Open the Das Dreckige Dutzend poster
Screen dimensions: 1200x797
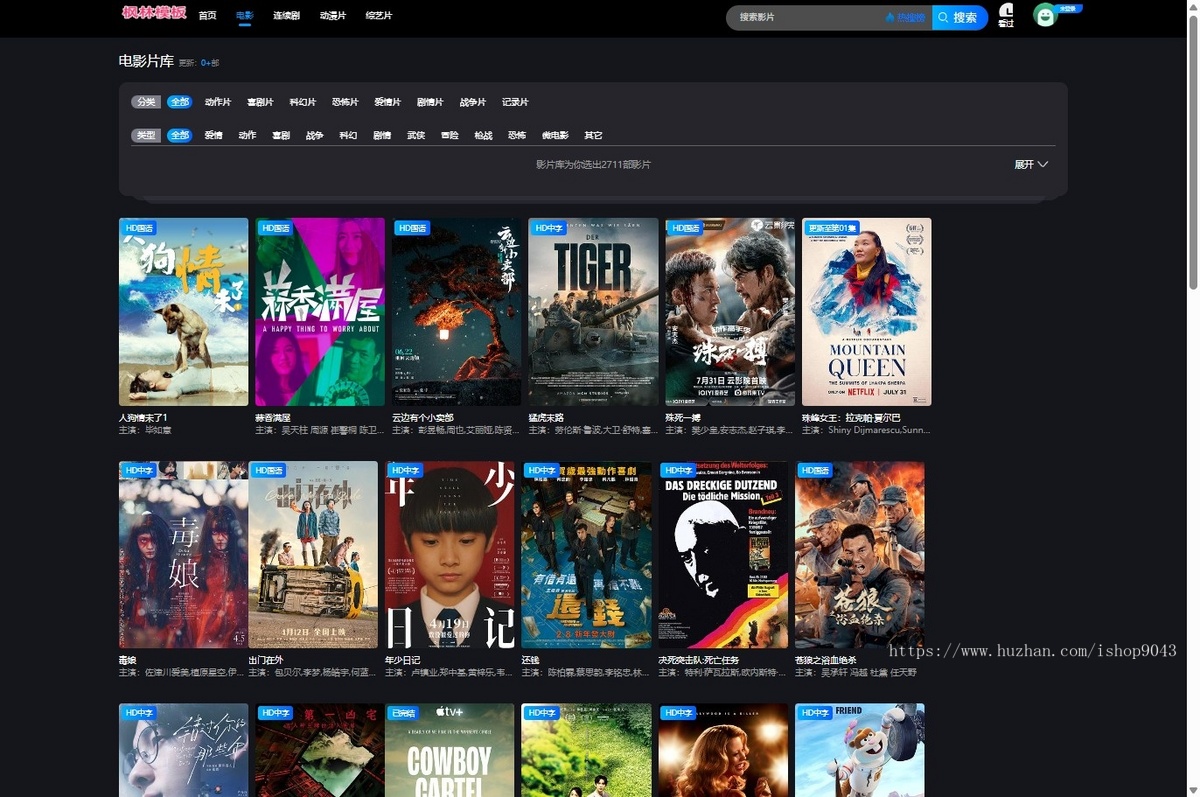point(723,555)
